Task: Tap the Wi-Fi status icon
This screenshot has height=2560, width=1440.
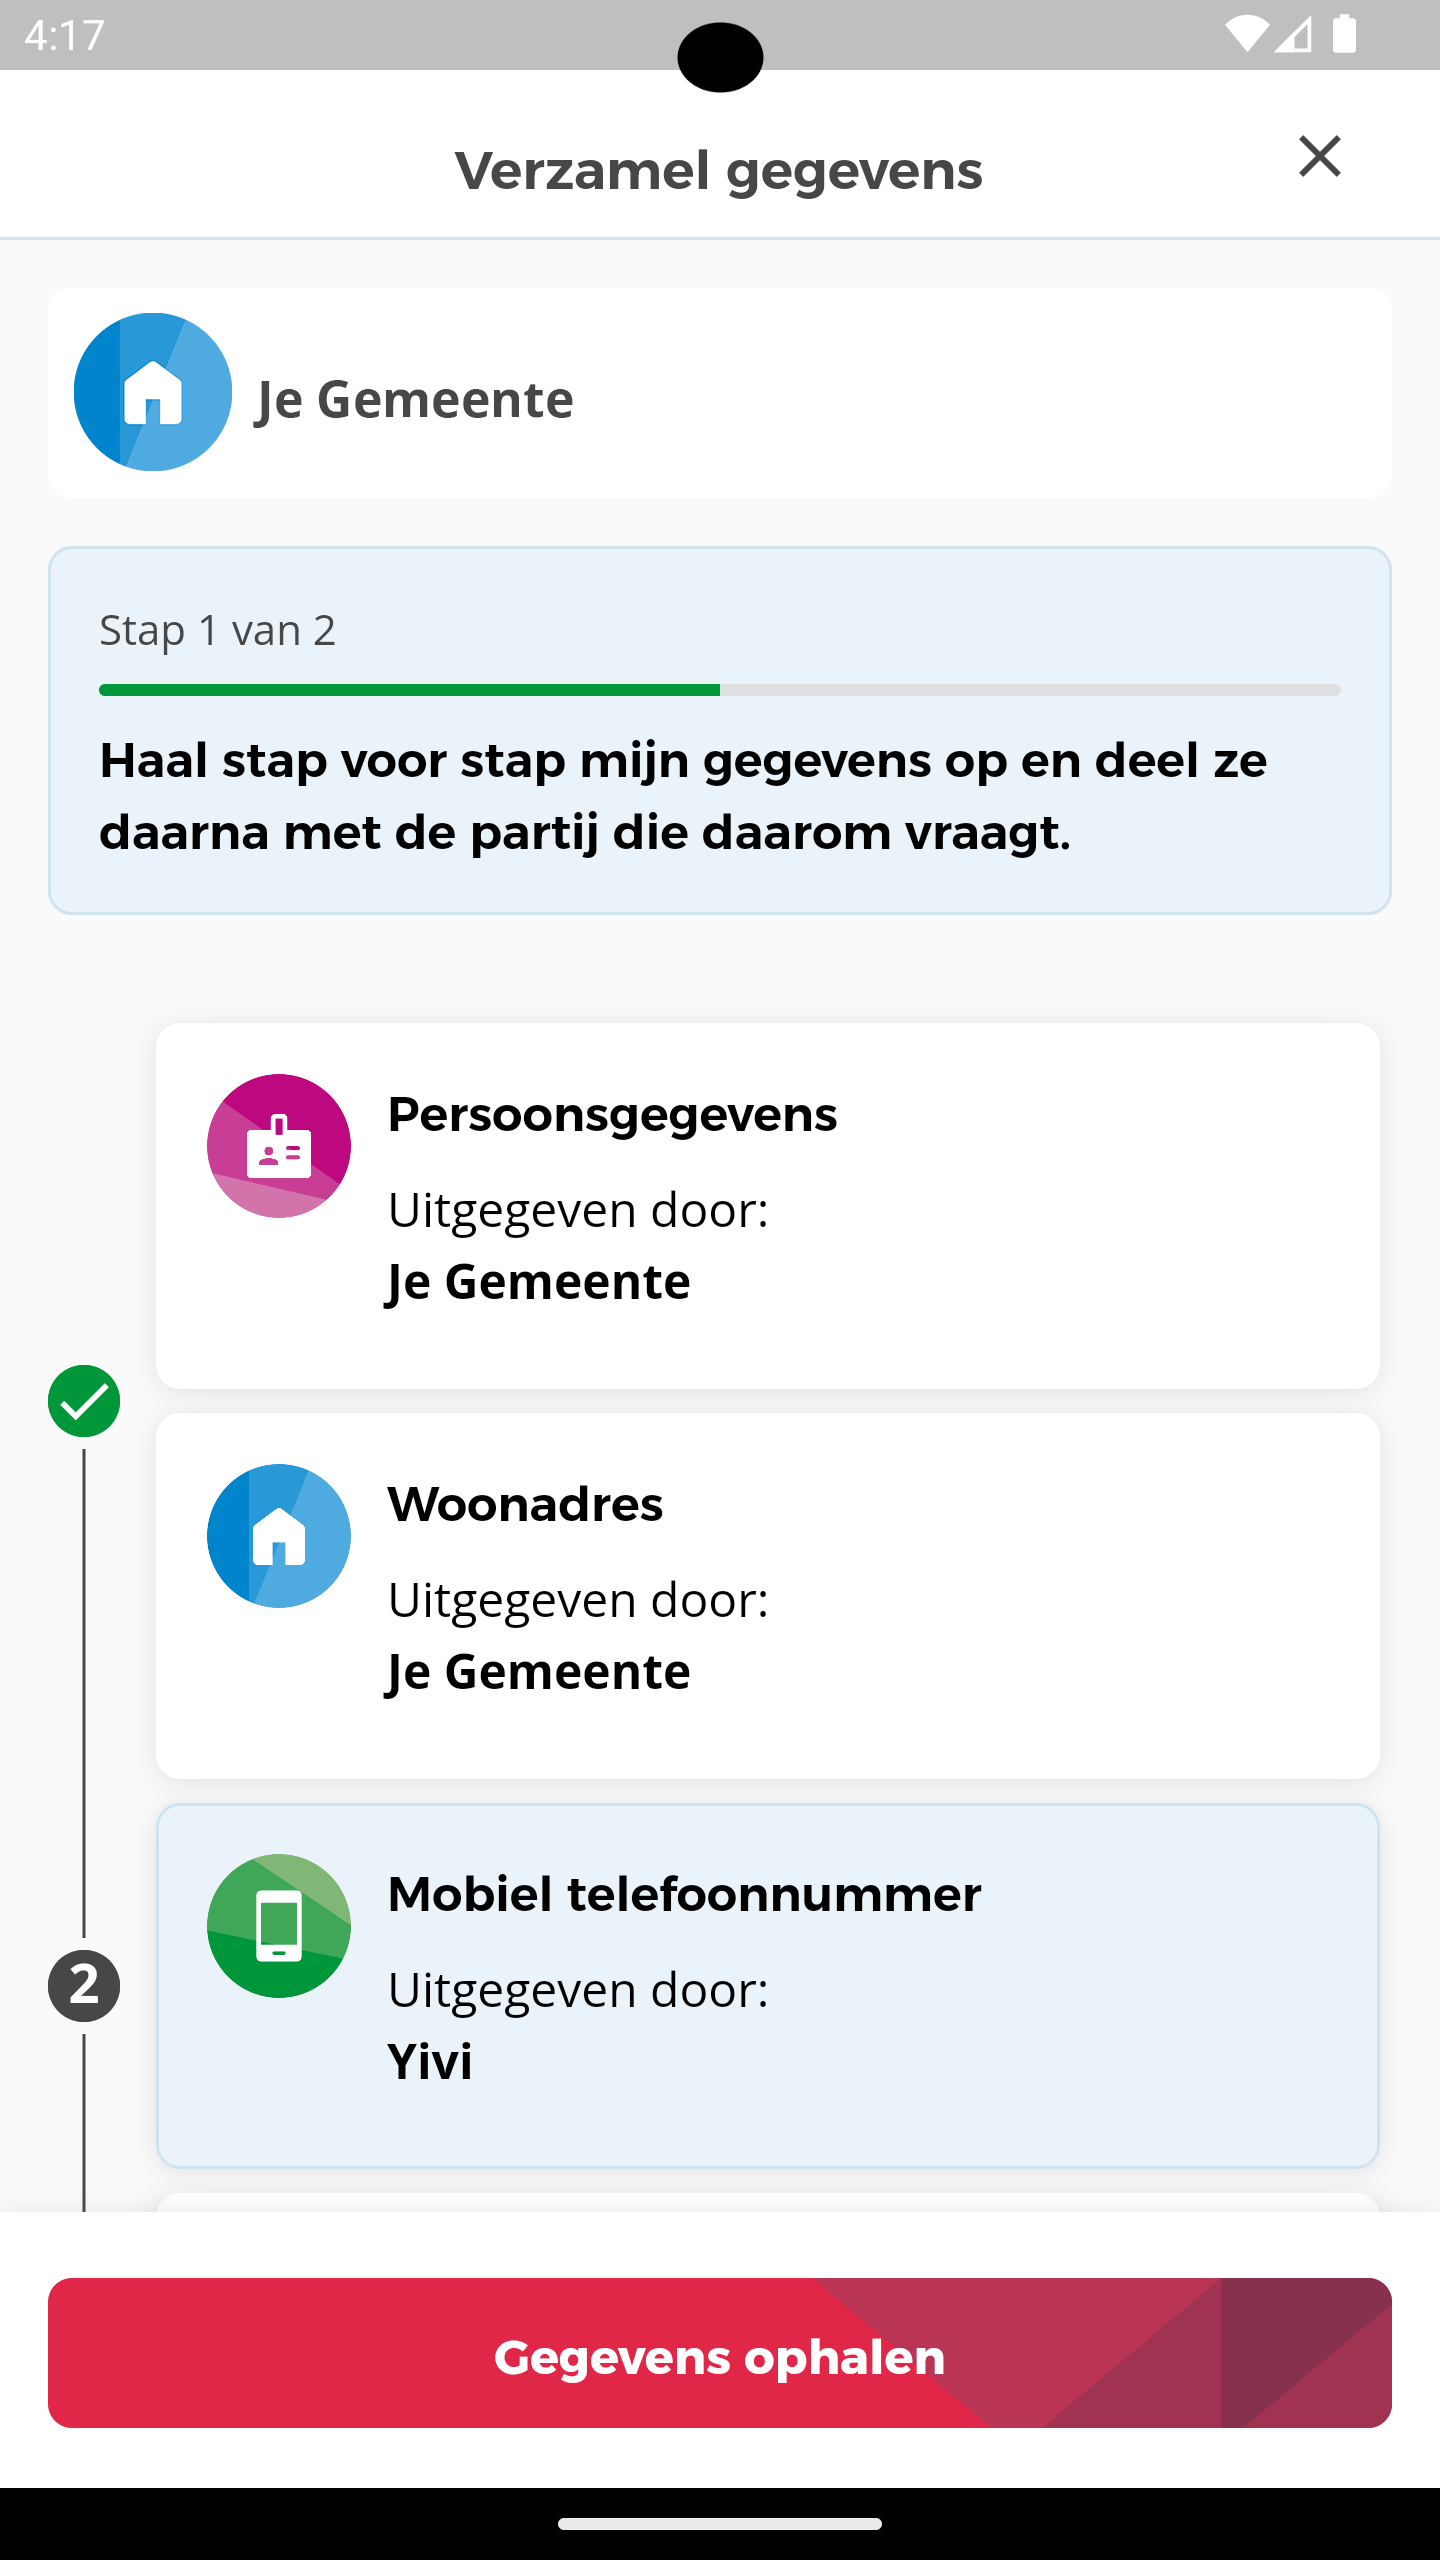Action: [1245, 35]
